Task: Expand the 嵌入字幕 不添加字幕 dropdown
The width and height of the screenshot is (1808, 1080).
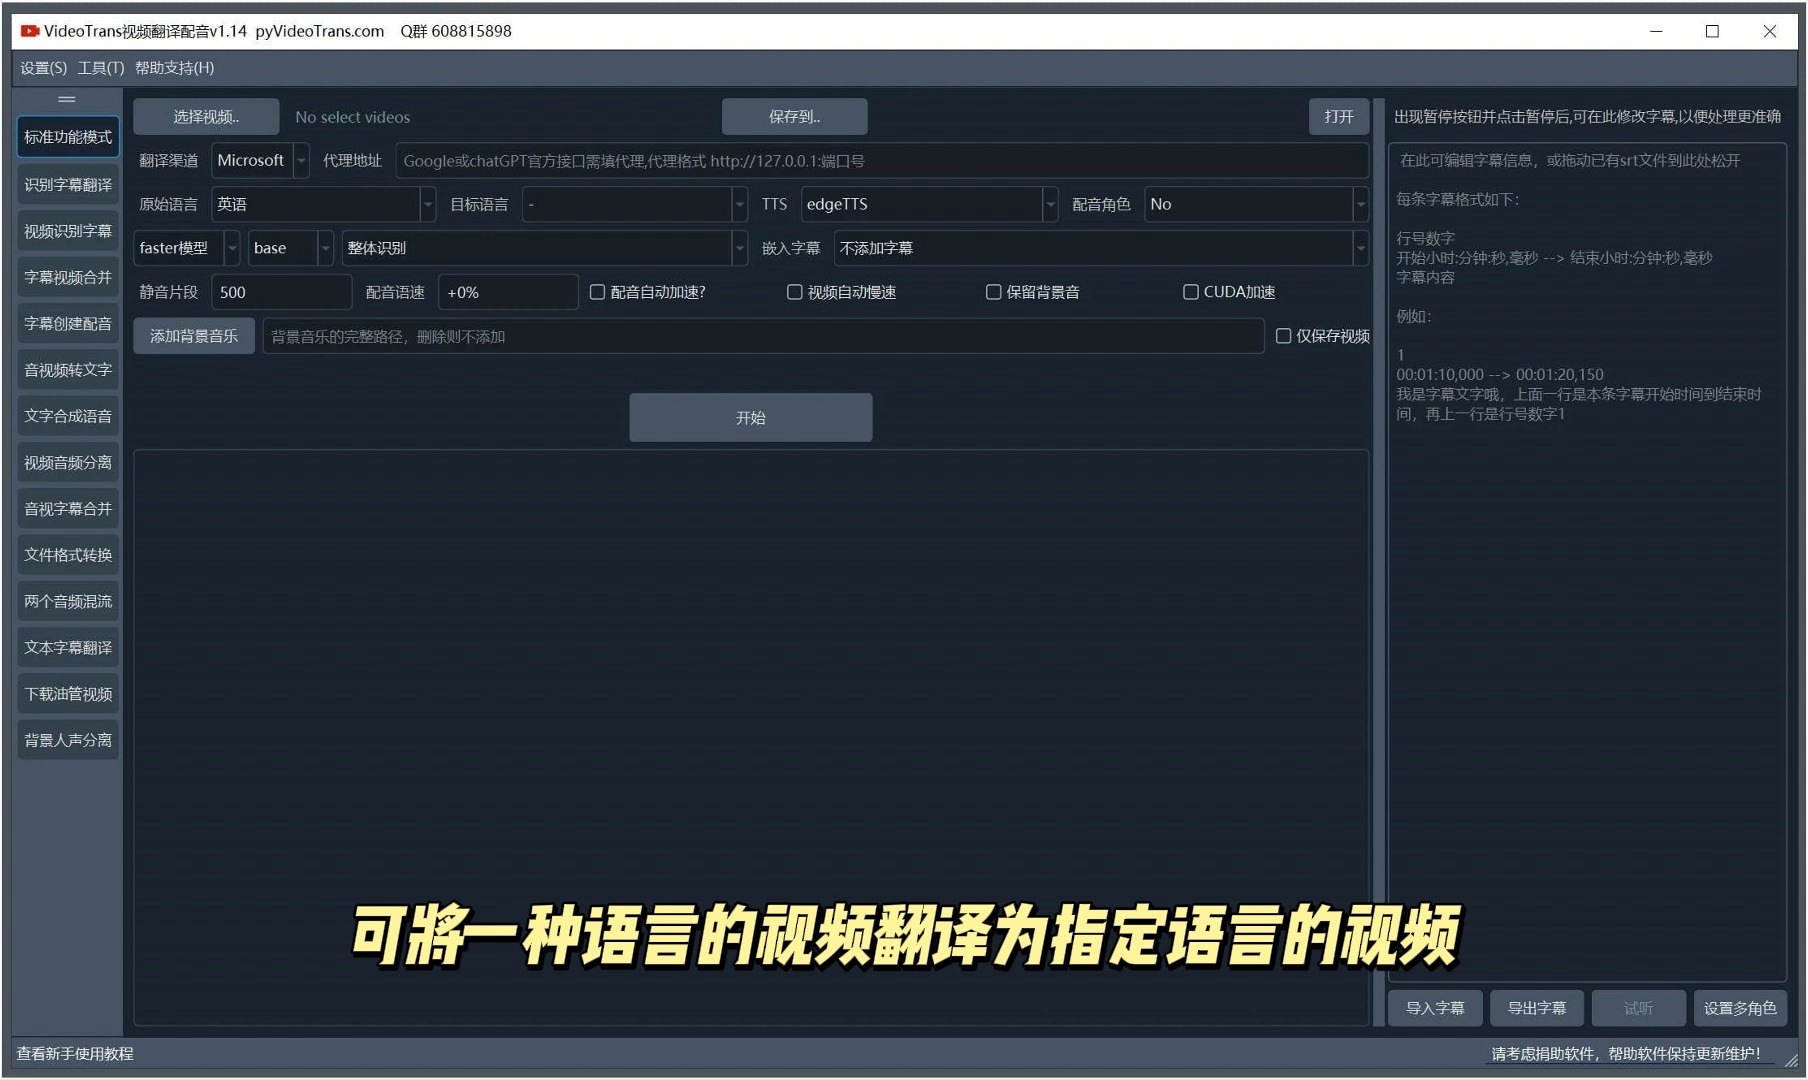Action: (1101, 248)
